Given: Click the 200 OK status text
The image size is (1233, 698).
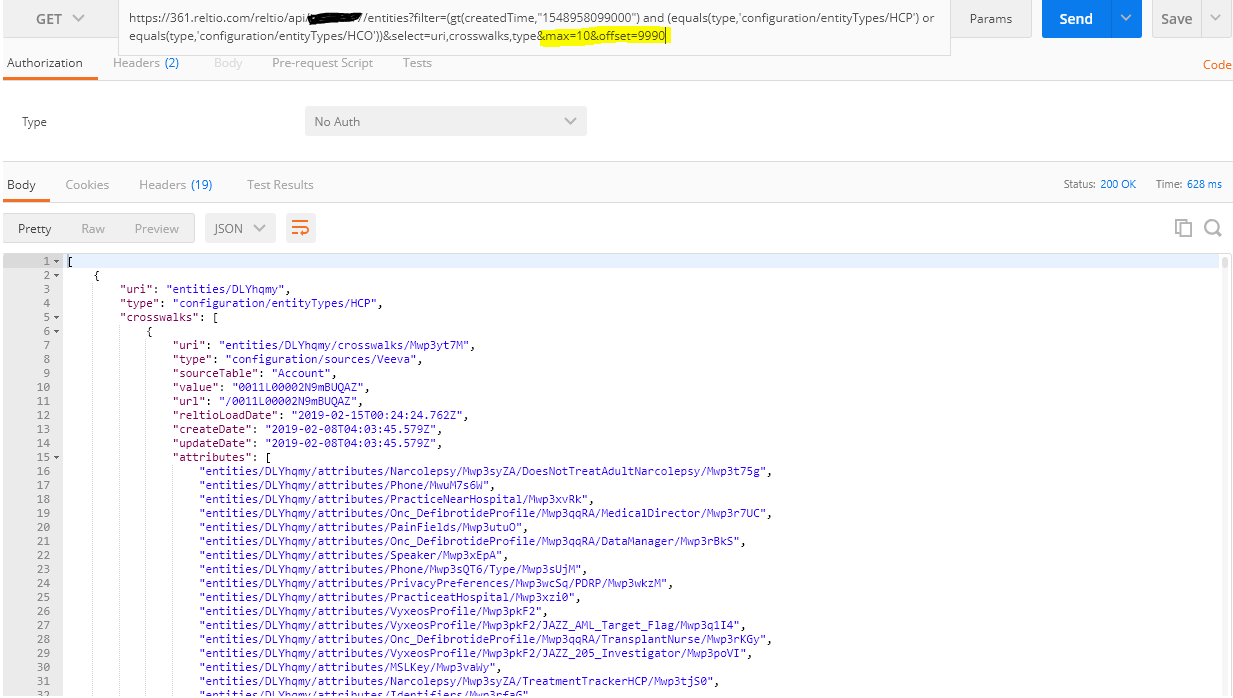Looking at the screenshot, I should coord(1118,185).
